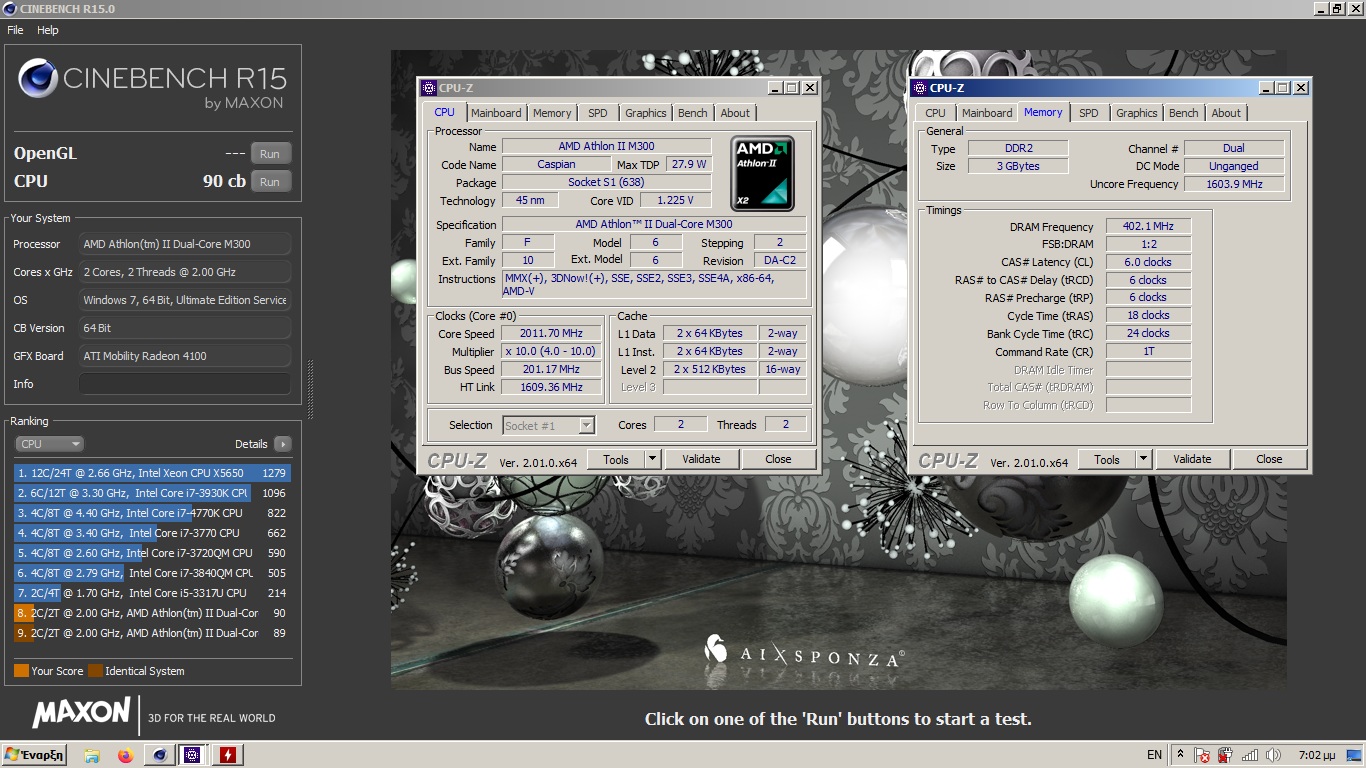Image resolution: width=1366 pixels, height=768 pixels.
Task: Click the taskbar clock showing 7:02
Action: point(1316,755)
